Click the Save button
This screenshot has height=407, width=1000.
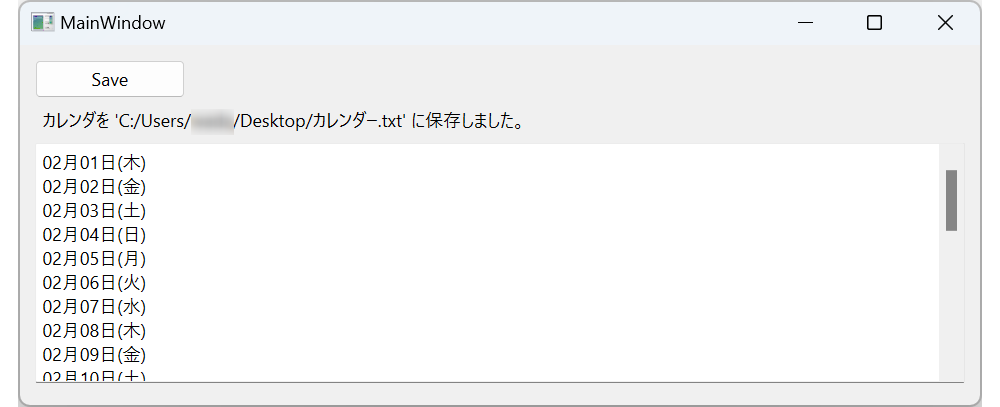click(x=110, y=79)
